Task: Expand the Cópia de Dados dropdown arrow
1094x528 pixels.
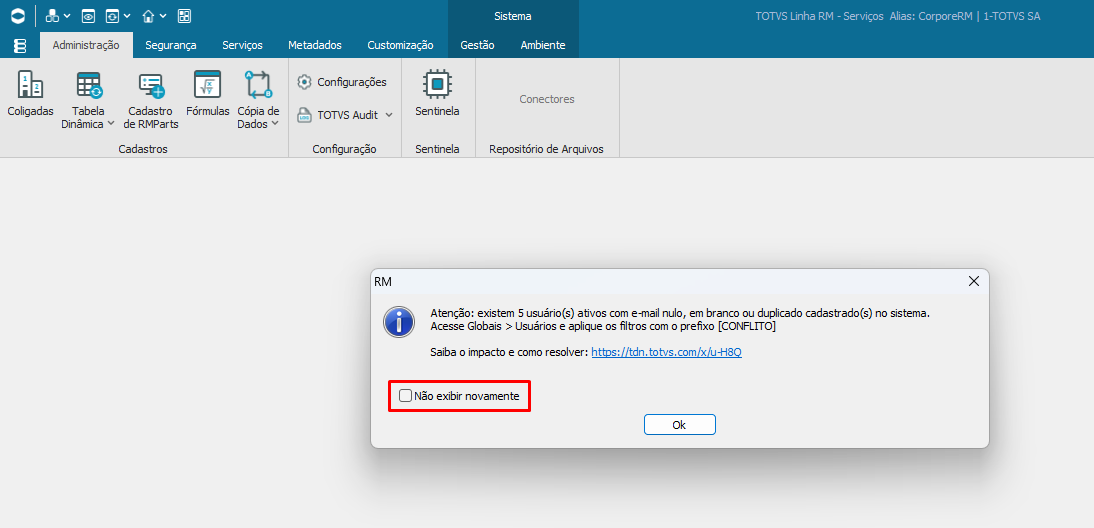Action: [x=275, y=123]
